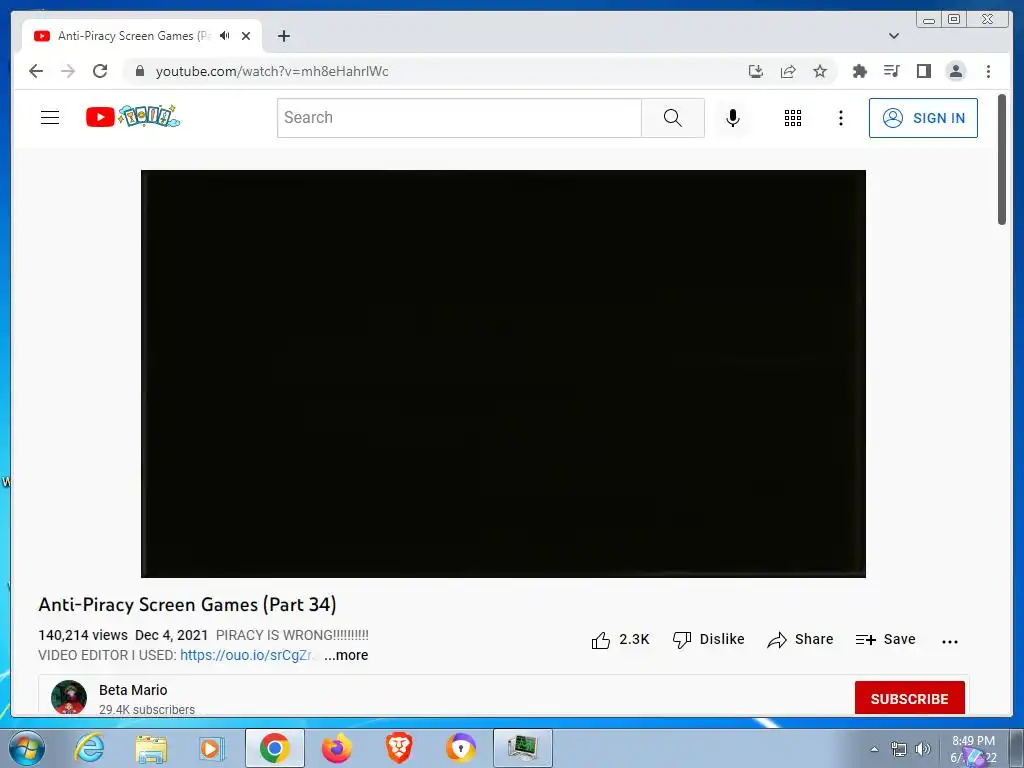Image resolution: width=1024 pixels, height=768 pixels.
Task: Toggle the Chrome side panel icon
Action: [923, 71]
